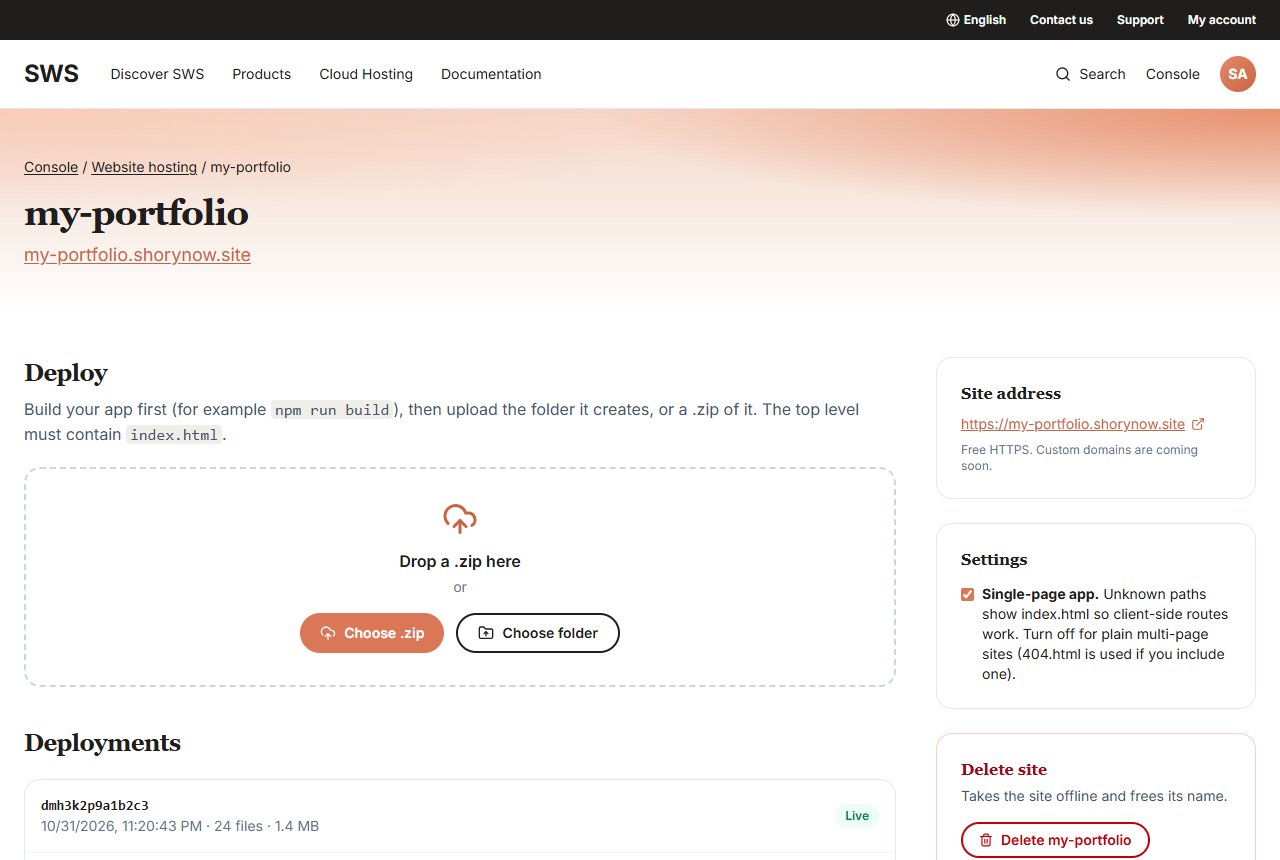1280x860 pixels.
Task: Click the cloud upload icon in drop zone
Action: (x=460, y=518)
